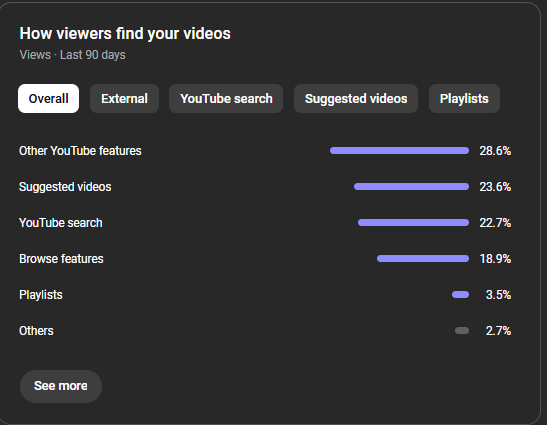
Task: Click the 'YouTube search' row label
Action: tap(61, 223)
